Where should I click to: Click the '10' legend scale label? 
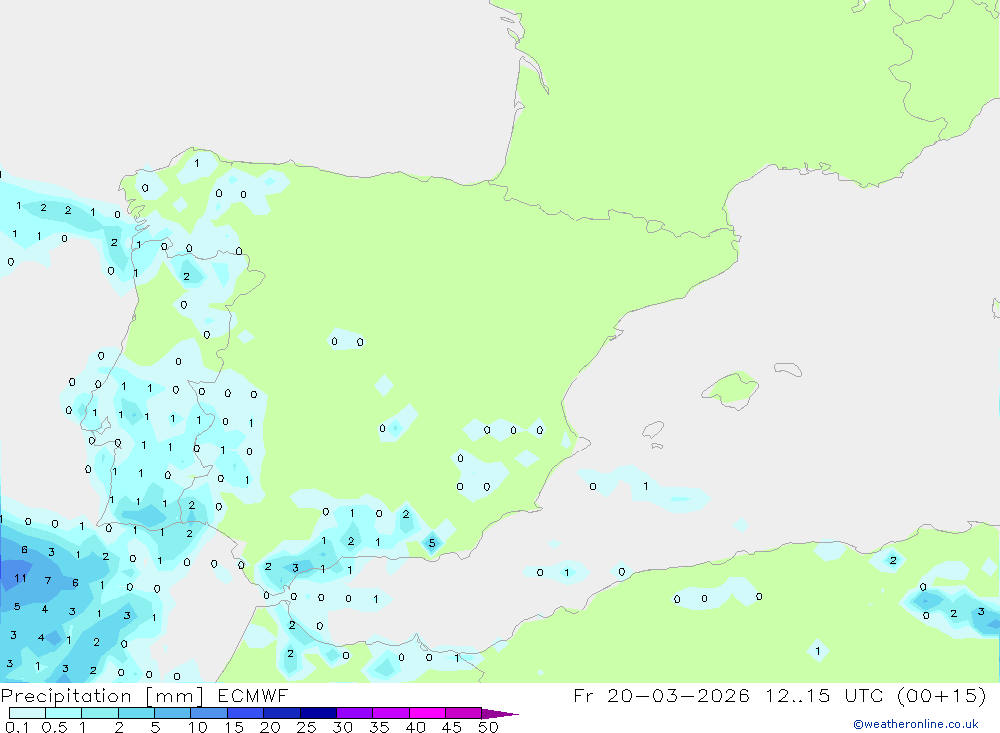[x=198, y=727]
